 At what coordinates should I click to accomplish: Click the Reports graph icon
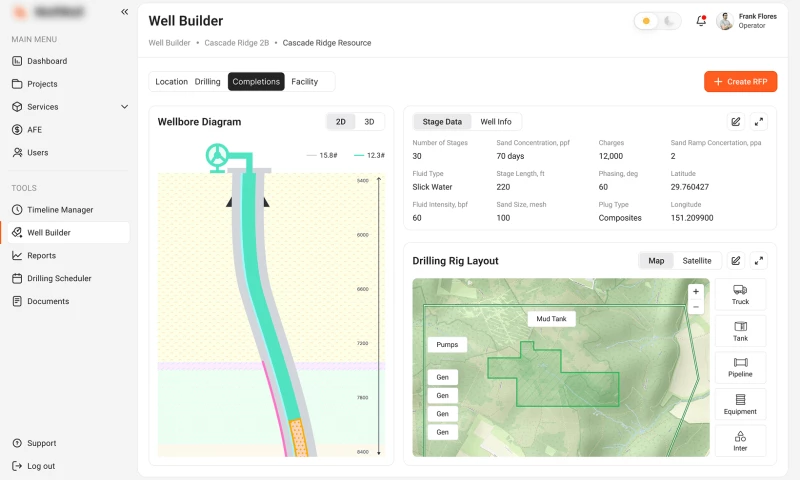(17, 256)
